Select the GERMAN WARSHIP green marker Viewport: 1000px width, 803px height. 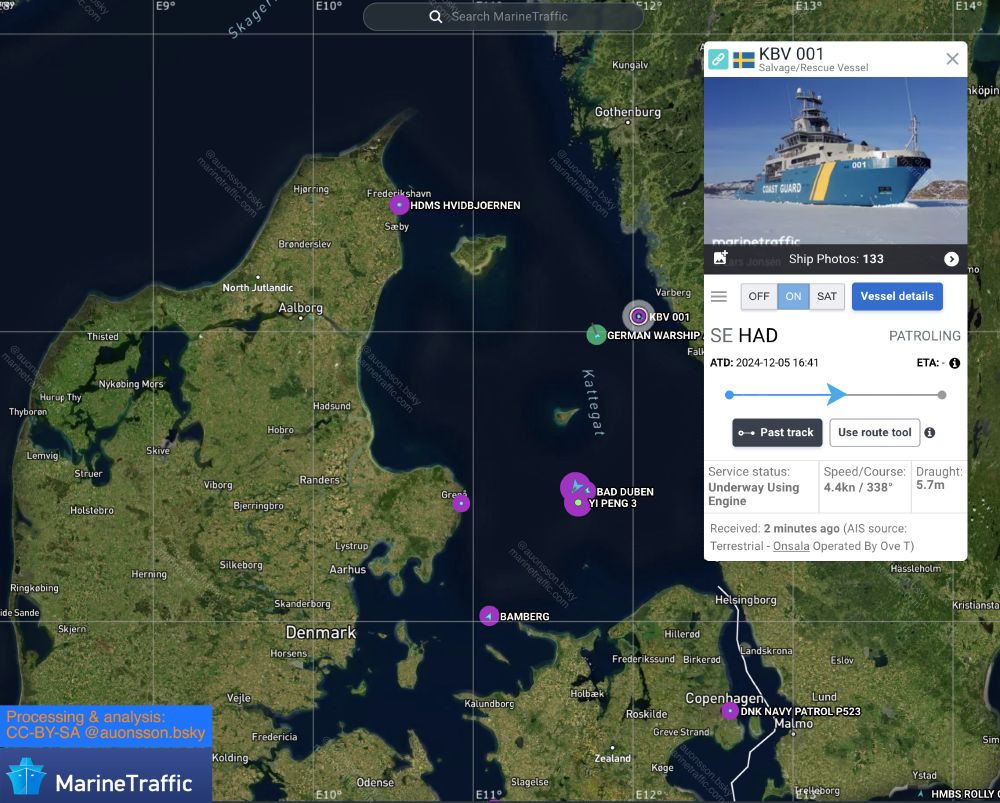(596, 334)
